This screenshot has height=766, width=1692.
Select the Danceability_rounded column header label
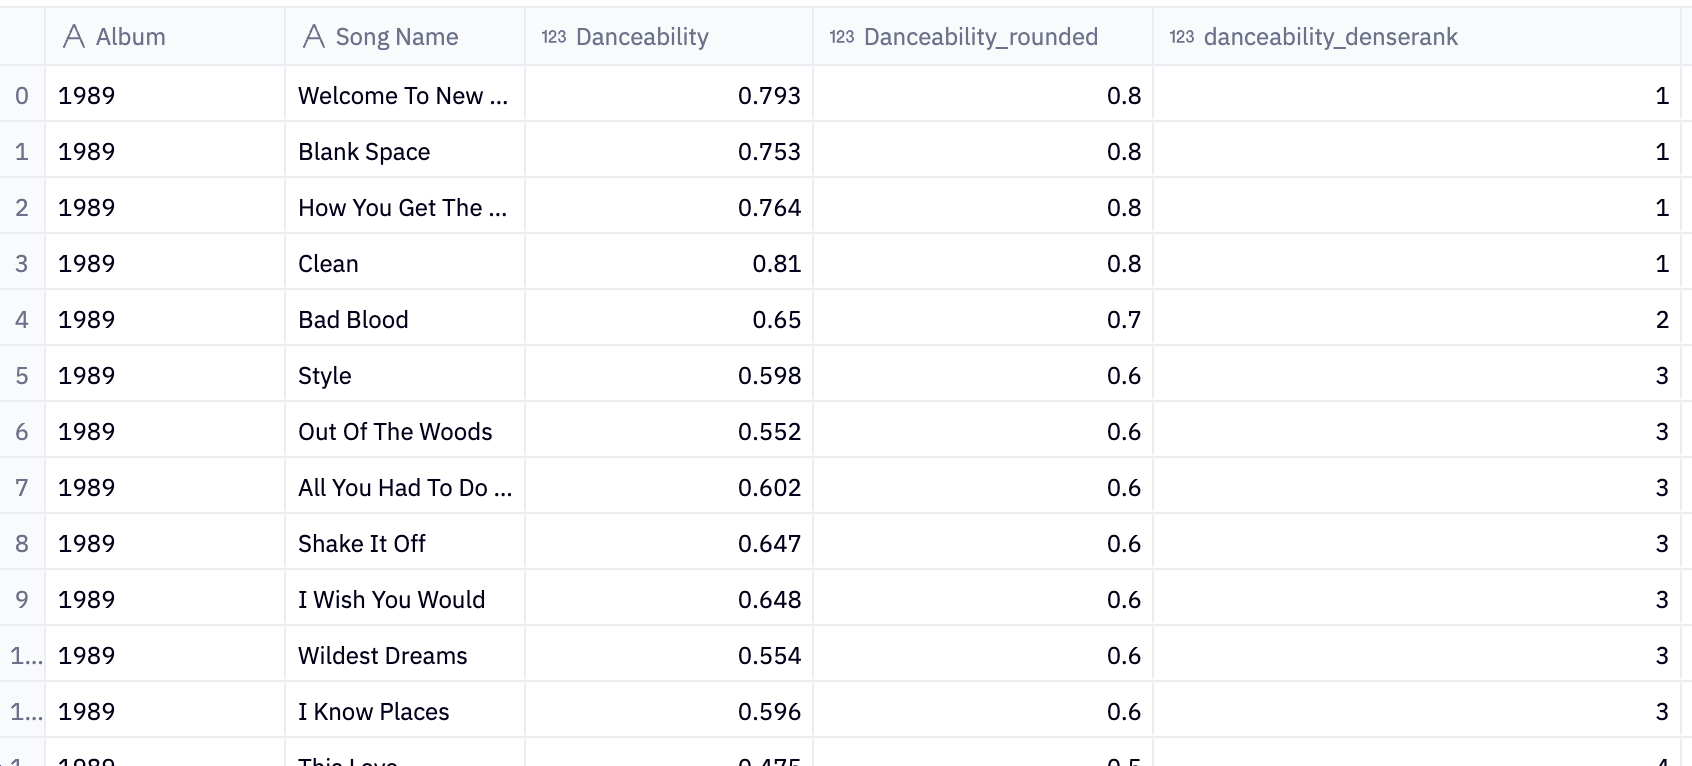(x=980, y=37)
